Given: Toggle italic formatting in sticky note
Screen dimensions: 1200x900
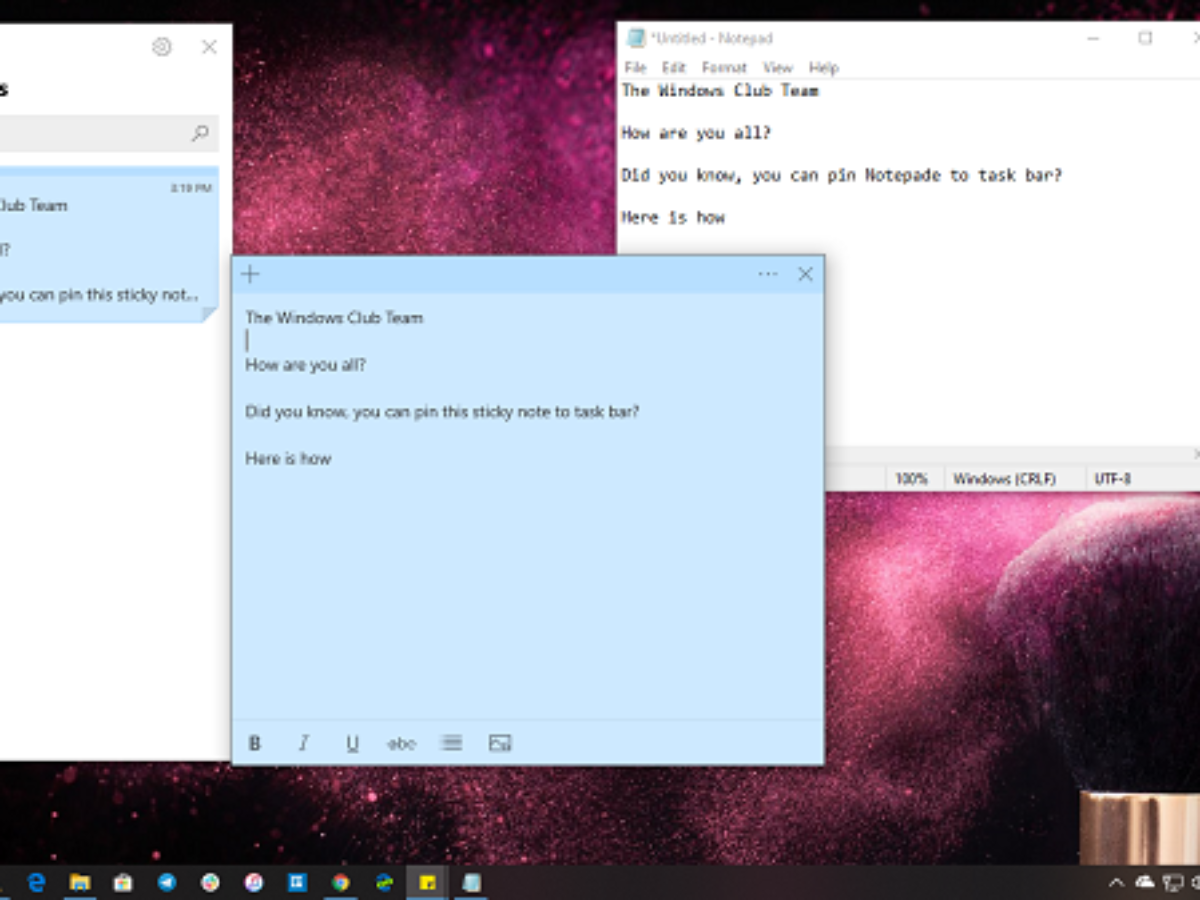Looking at the screenshot, I should click(304, 743).
